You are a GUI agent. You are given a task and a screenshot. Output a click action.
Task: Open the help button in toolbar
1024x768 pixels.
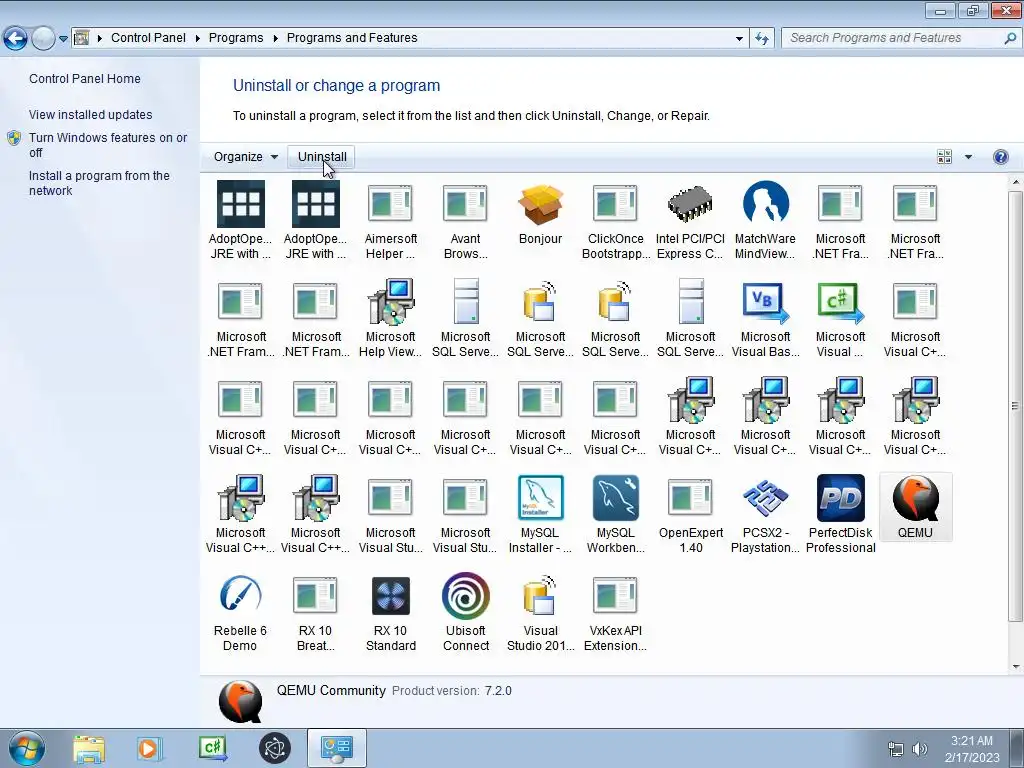pos(1000,157)
